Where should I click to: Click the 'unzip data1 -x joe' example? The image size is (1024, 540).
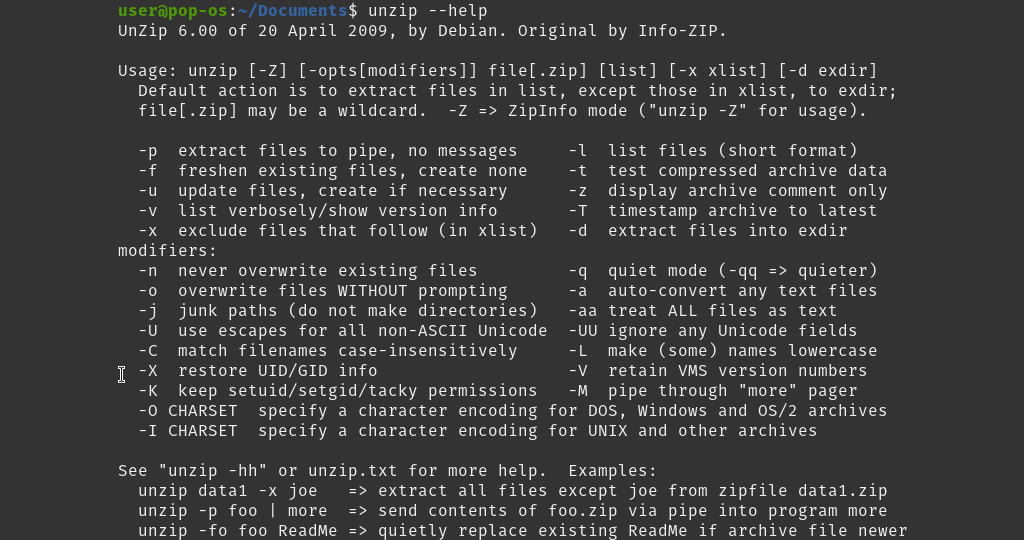(228, 491)
